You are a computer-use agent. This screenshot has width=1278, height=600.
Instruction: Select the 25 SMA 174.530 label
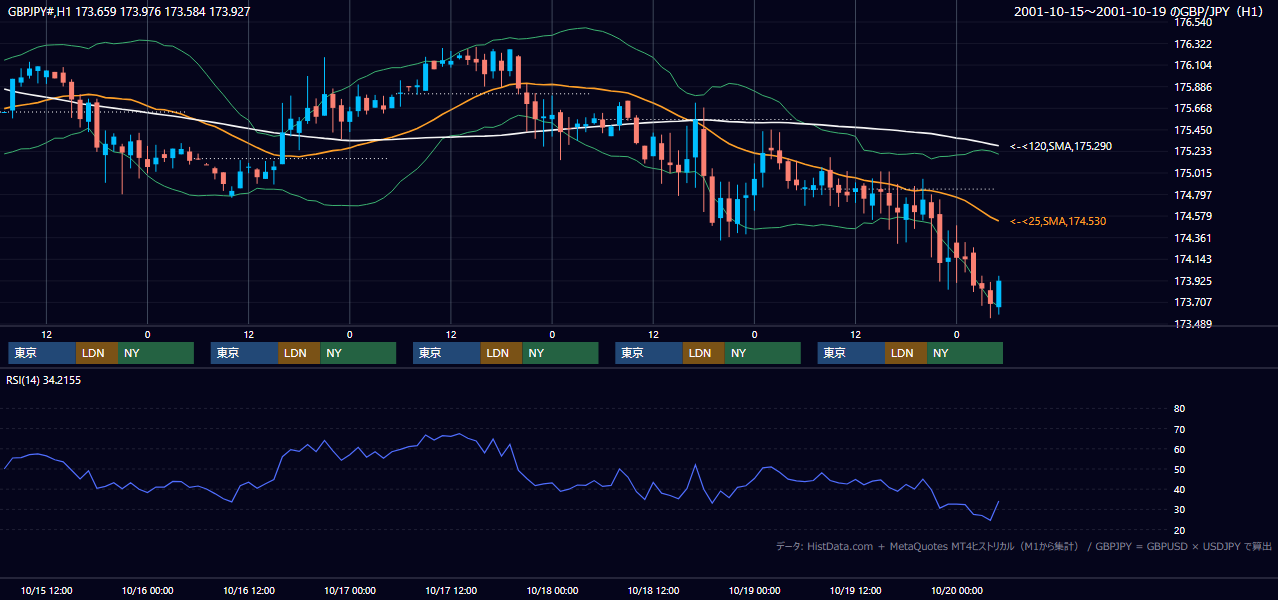click(1058, 221)
